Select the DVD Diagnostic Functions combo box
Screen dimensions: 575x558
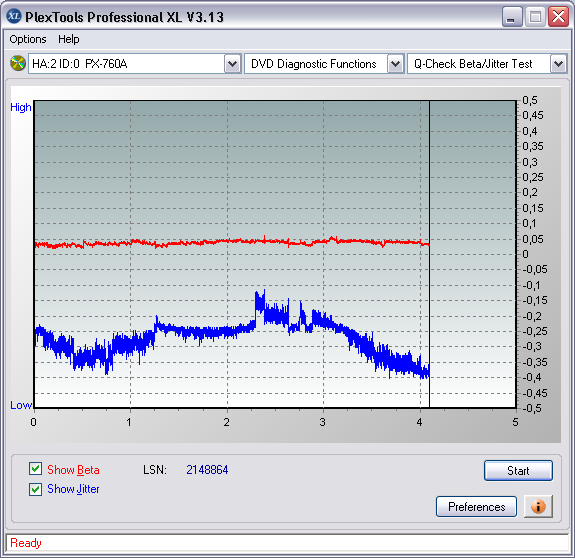coord(324,64)
